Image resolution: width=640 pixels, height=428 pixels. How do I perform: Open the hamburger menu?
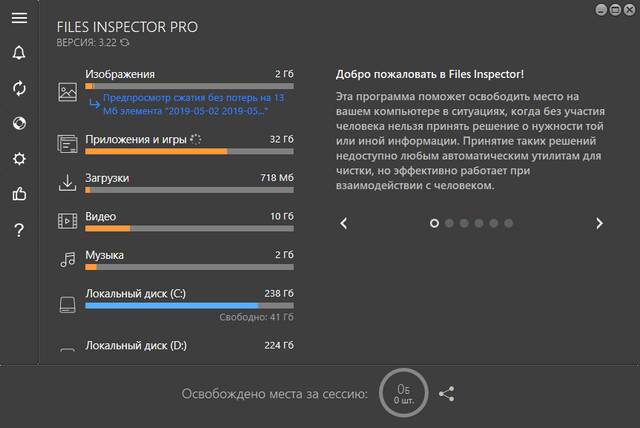coord(19,18)
